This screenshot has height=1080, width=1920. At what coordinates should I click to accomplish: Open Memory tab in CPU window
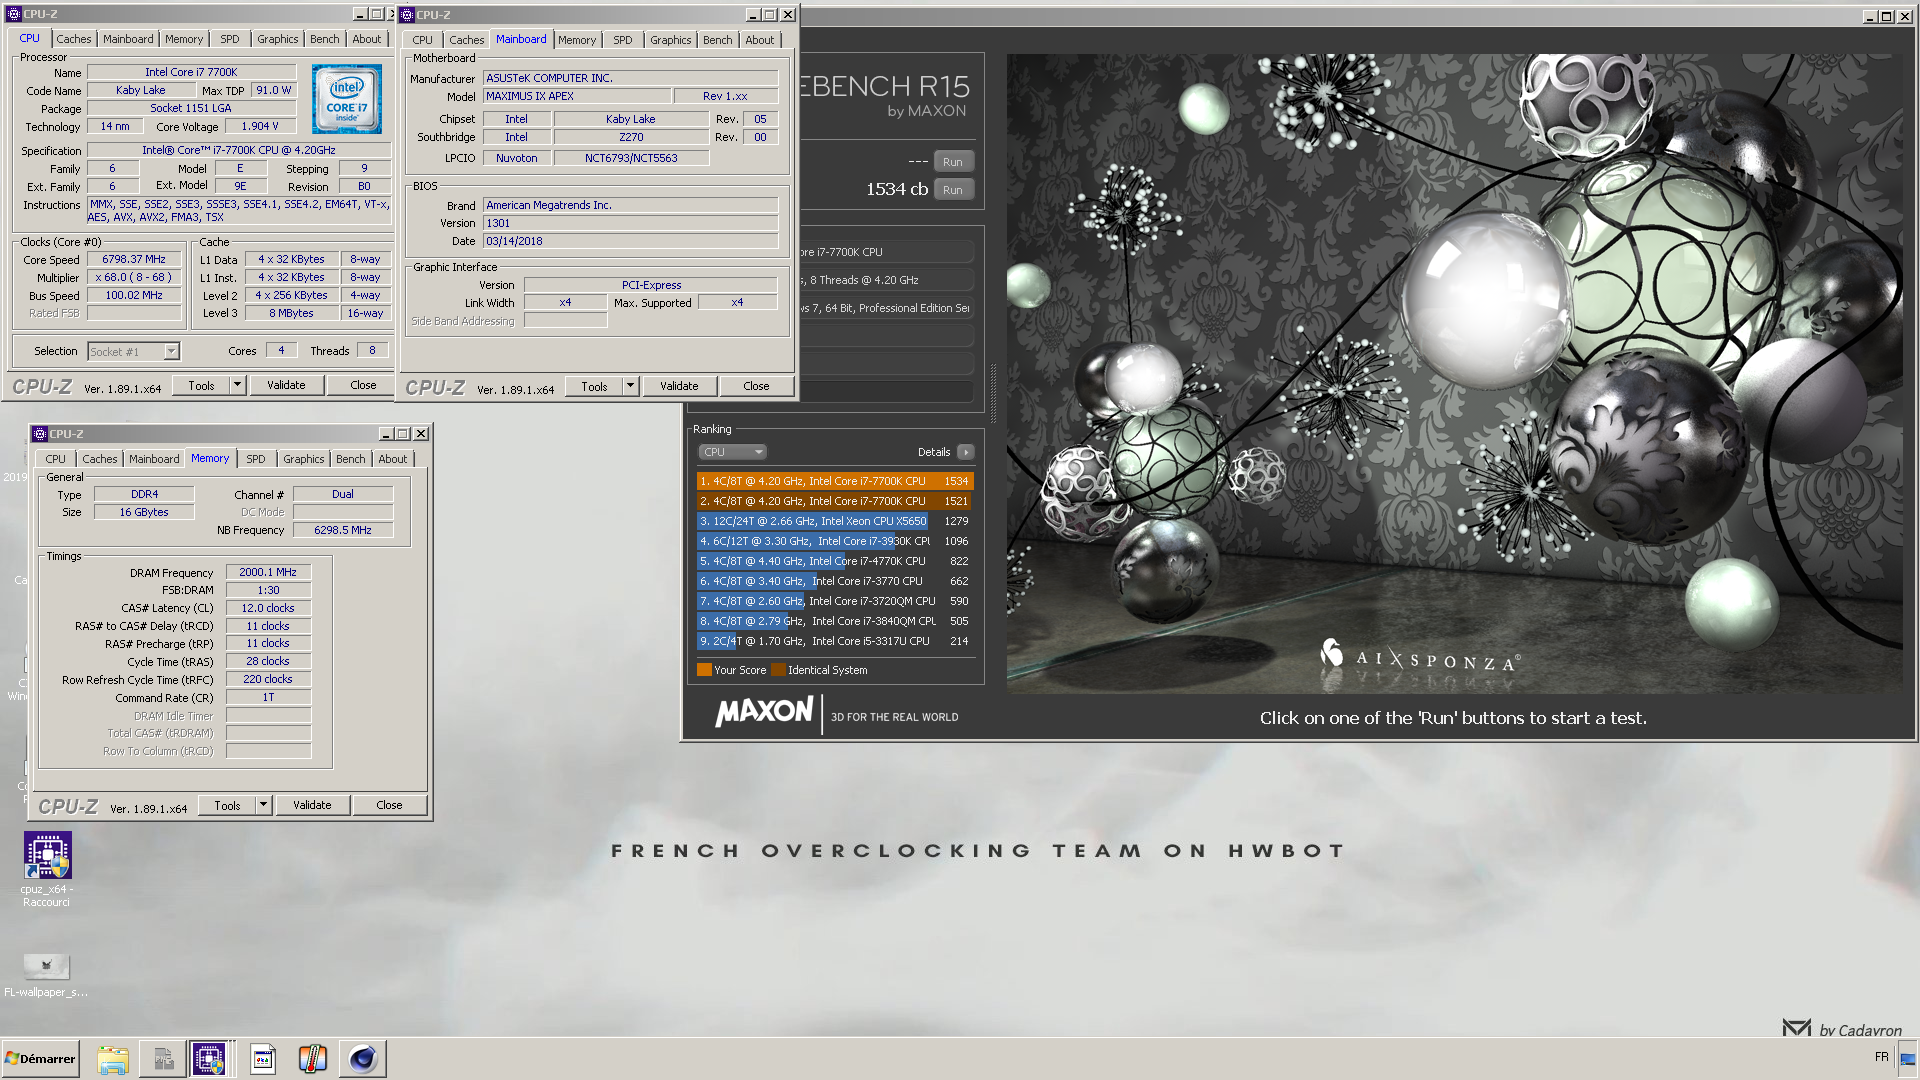(x=184, y=39)
